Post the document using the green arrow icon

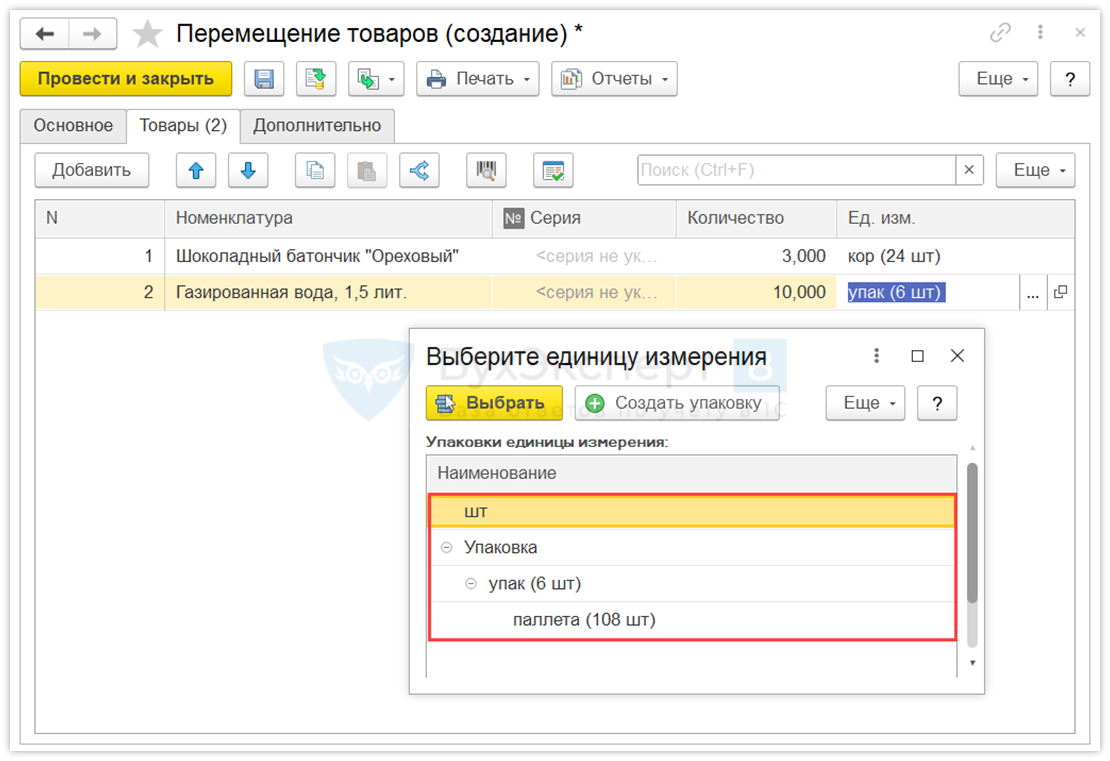pos(316,79)
